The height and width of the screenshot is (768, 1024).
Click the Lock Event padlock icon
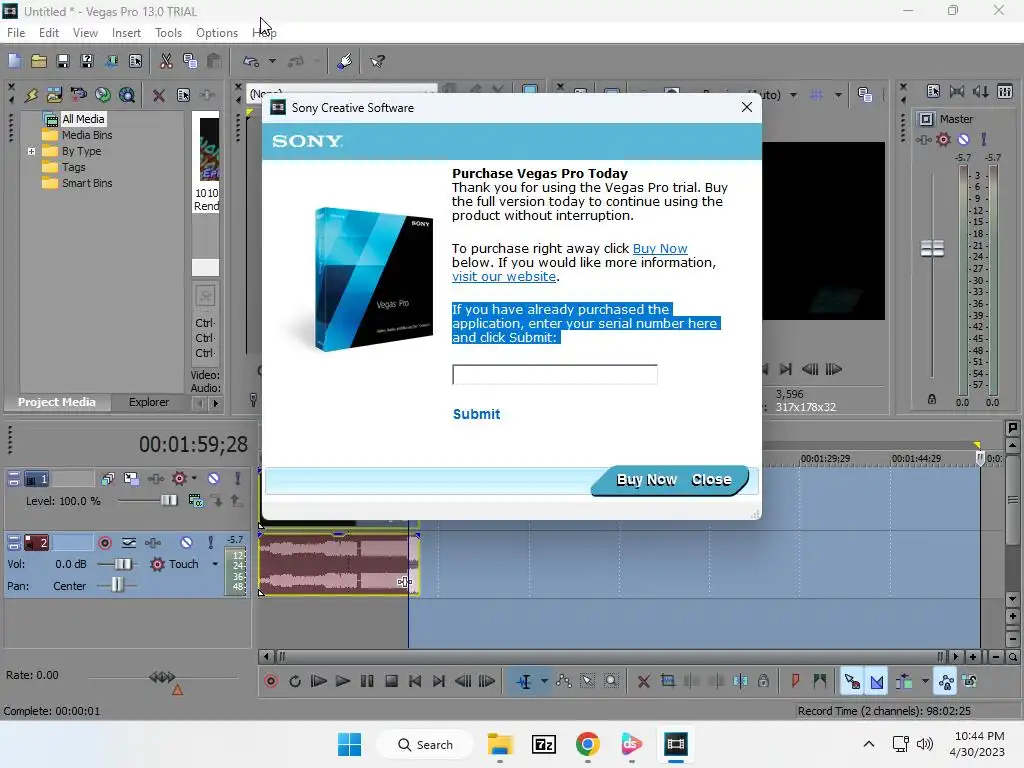click(x=763, y=681)
